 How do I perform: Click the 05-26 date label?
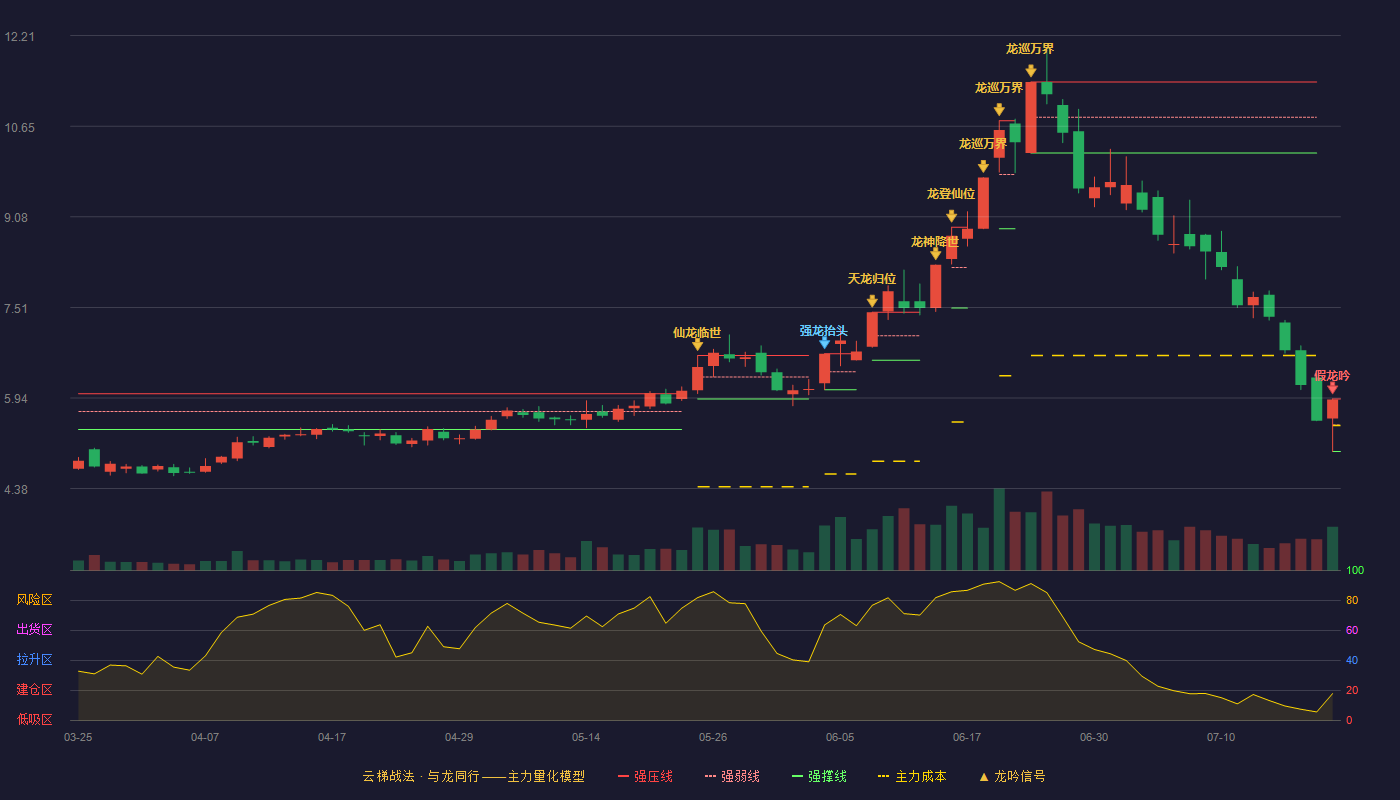[x=713, y=737]
